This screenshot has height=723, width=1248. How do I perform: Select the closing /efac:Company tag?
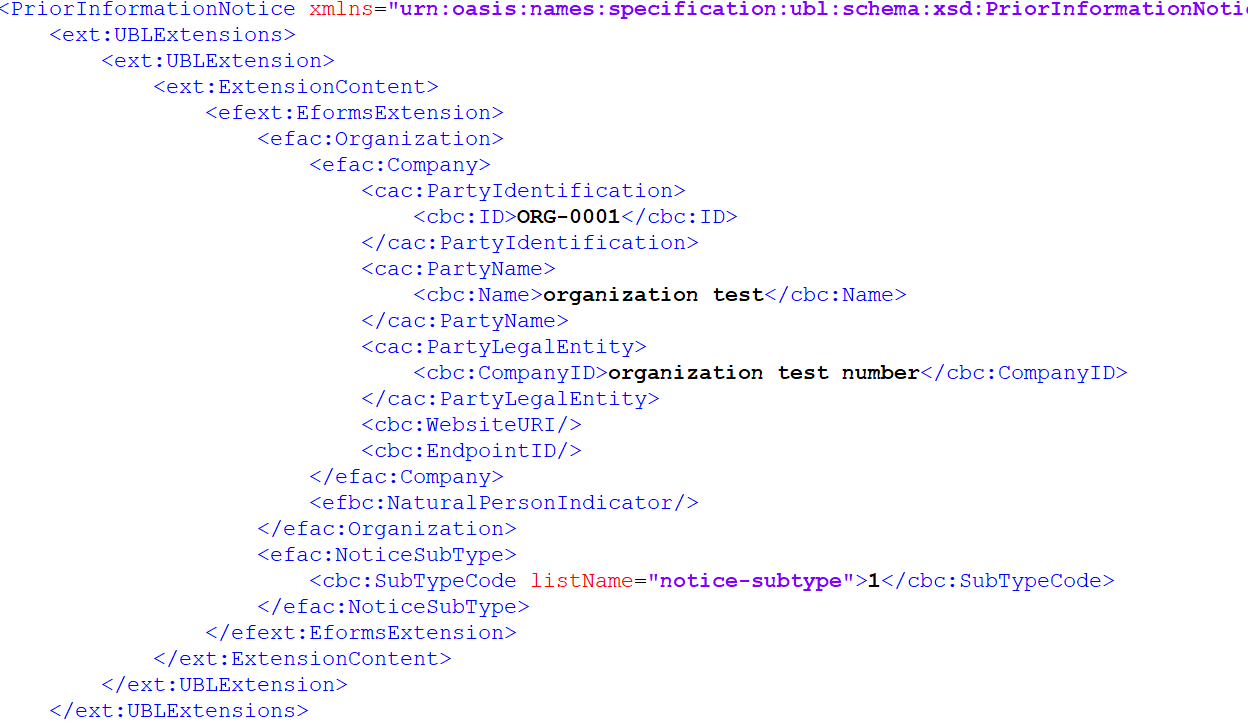407,477
